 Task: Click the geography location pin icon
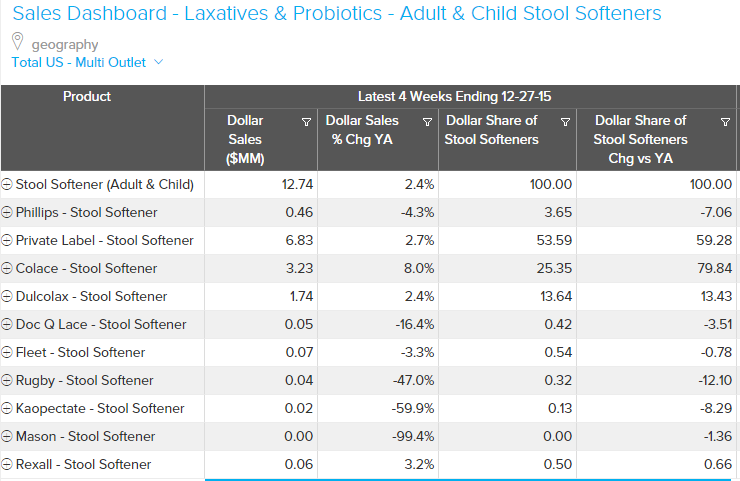(x=18, y=42)
